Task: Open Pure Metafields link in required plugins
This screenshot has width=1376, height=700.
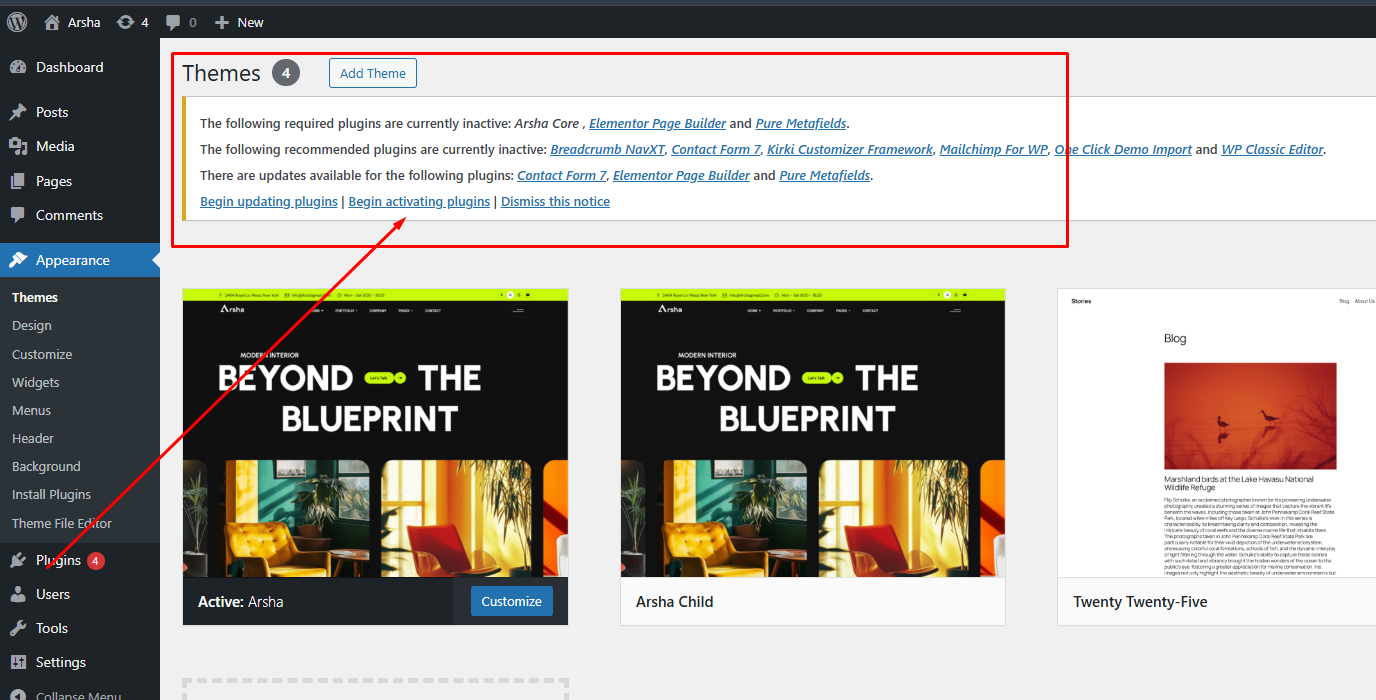Action: 801,123
